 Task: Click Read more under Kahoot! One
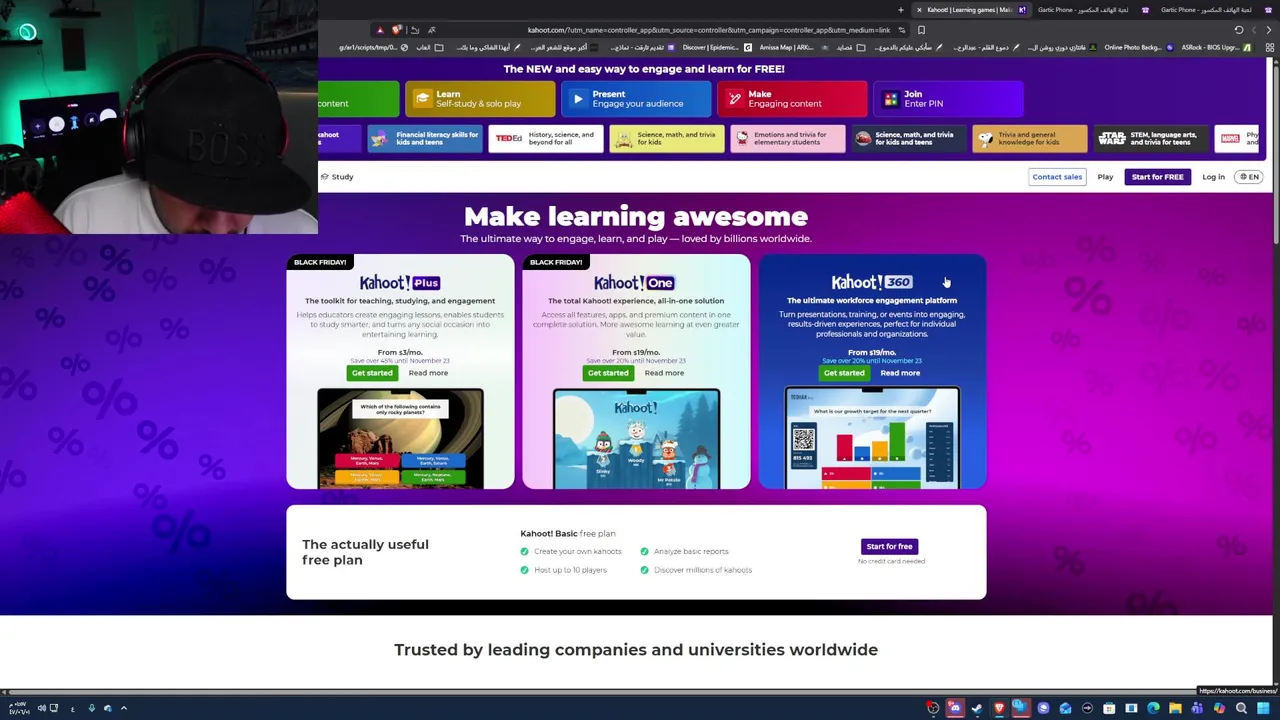click(664, 373)
